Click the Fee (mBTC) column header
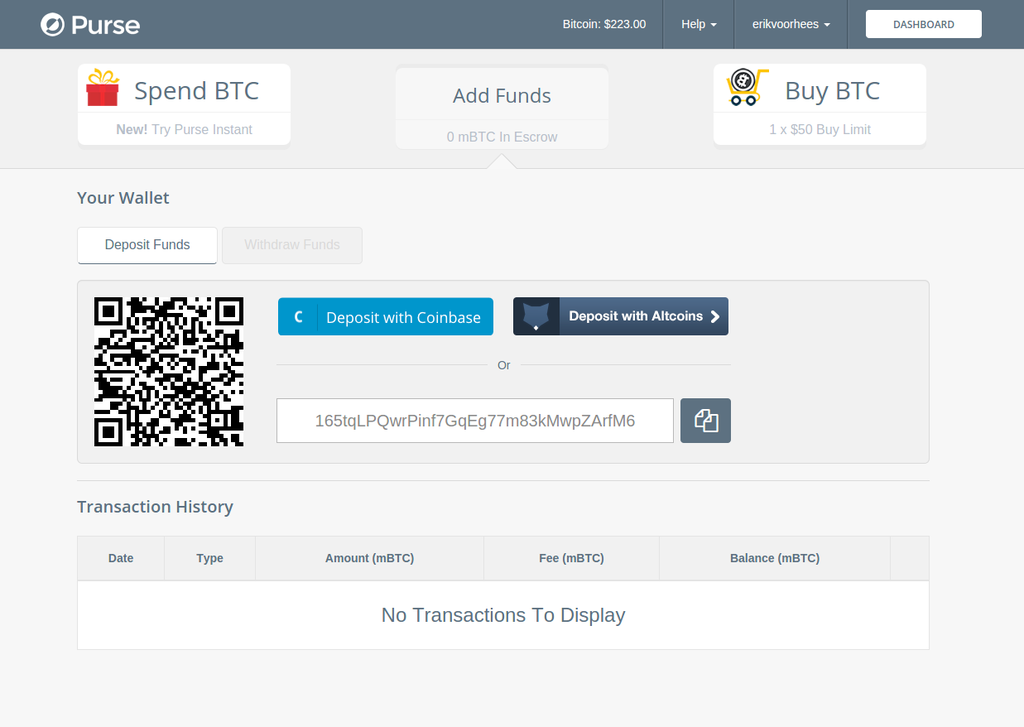The height and width of the screenshot is (727, 1024). point(571,558)
